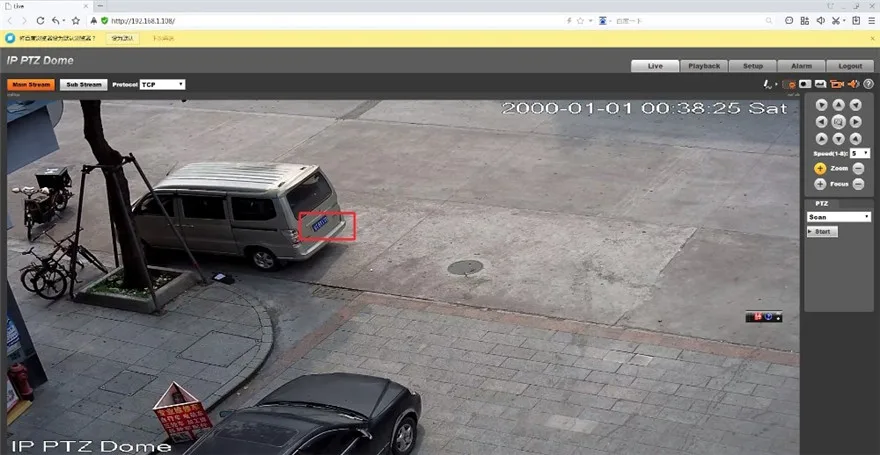The image size is (880, 455).
Task: Switch to Sub Stream video
Action: pos(84,85)
